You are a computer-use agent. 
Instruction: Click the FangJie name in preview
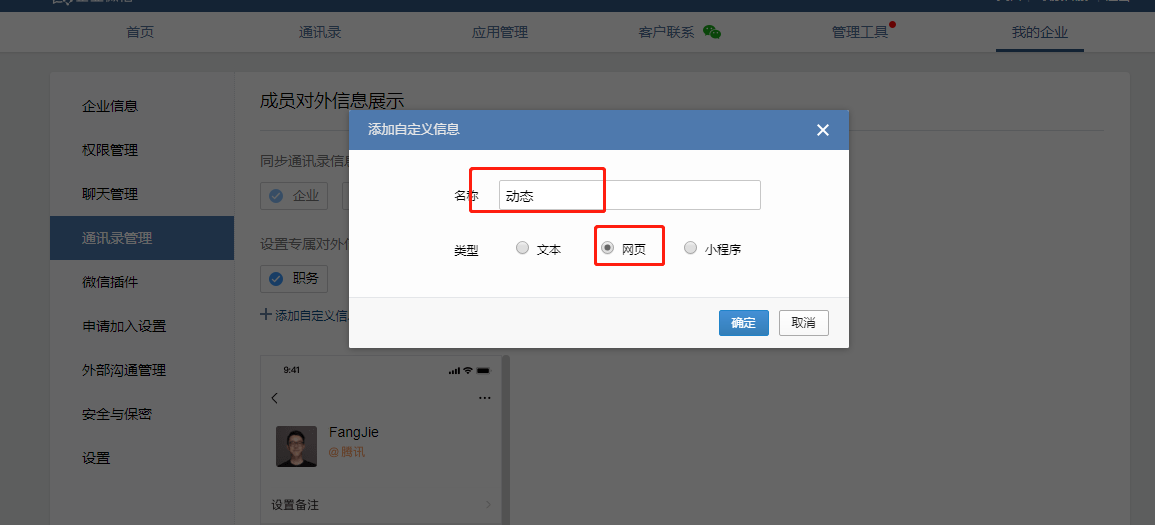click(354, 432)
